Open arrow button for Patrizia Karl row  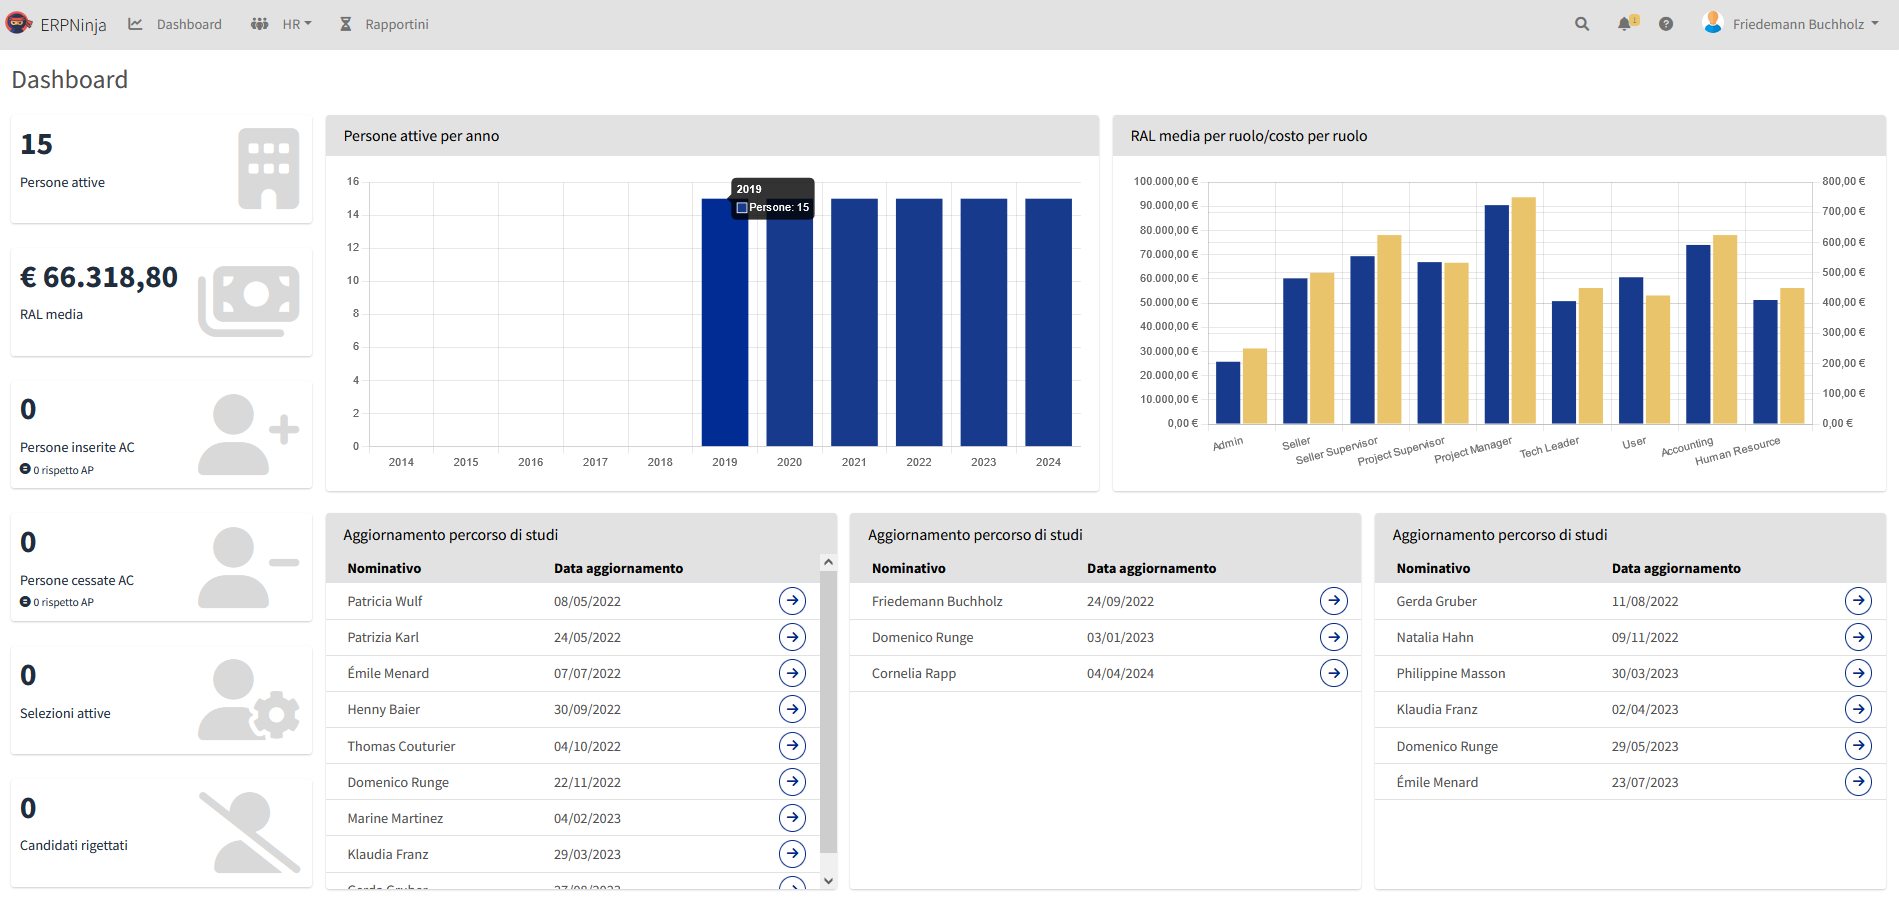pos(792,637)
